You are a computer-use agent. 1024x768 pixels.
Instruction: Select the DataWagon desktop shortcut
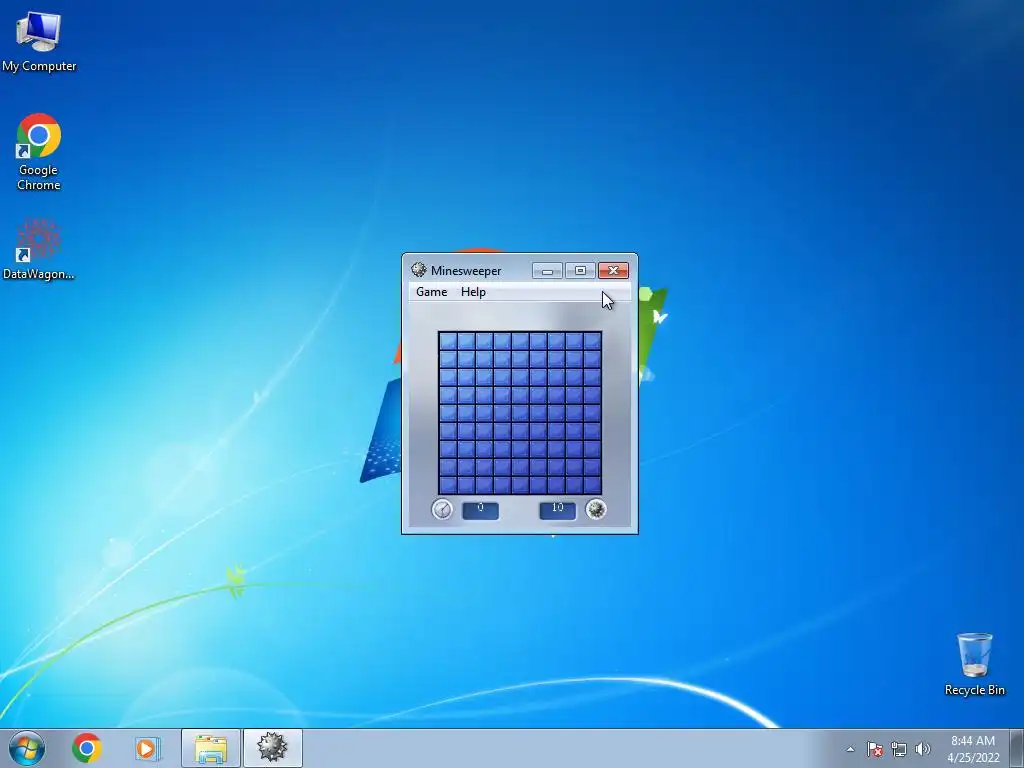[x=39, y=249]
